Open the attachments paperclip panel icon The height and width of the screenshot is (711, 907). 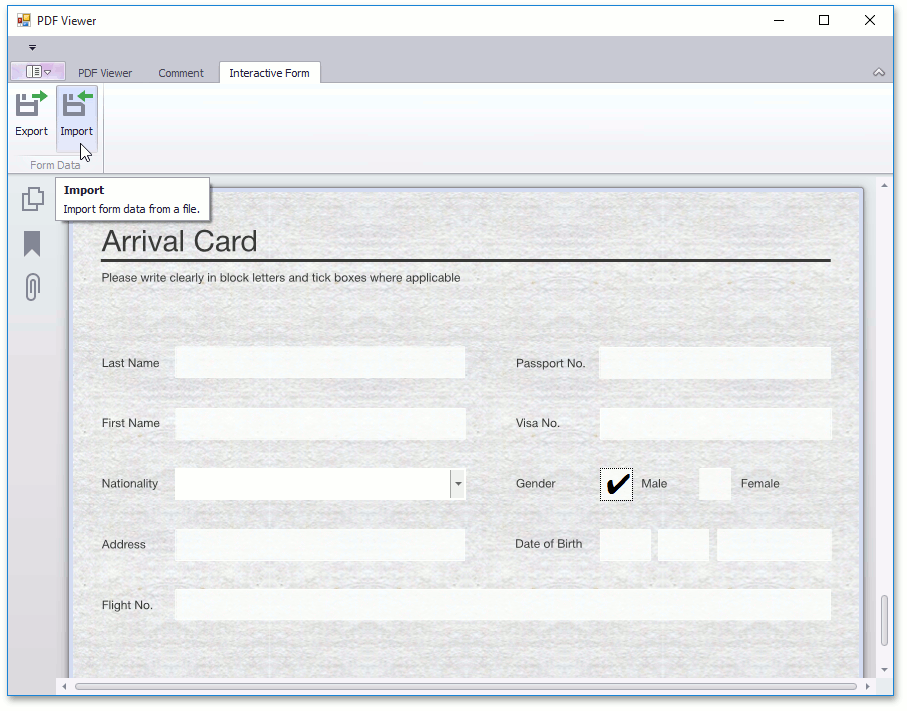coord(32,288)
